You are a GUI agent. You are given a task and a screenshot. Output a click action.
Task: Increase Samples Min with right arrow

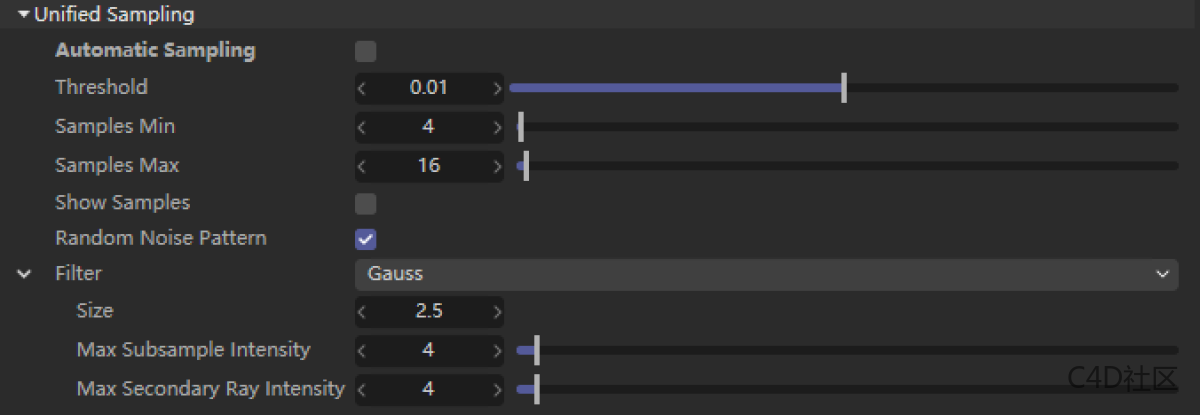(497, 127)
